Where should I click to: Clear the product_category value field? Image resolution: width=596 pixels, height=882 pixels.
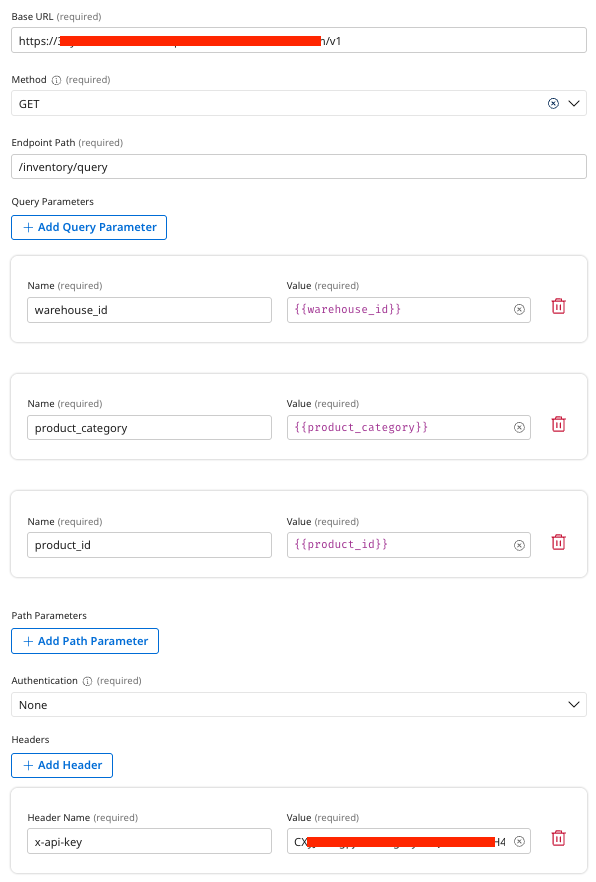519,427
